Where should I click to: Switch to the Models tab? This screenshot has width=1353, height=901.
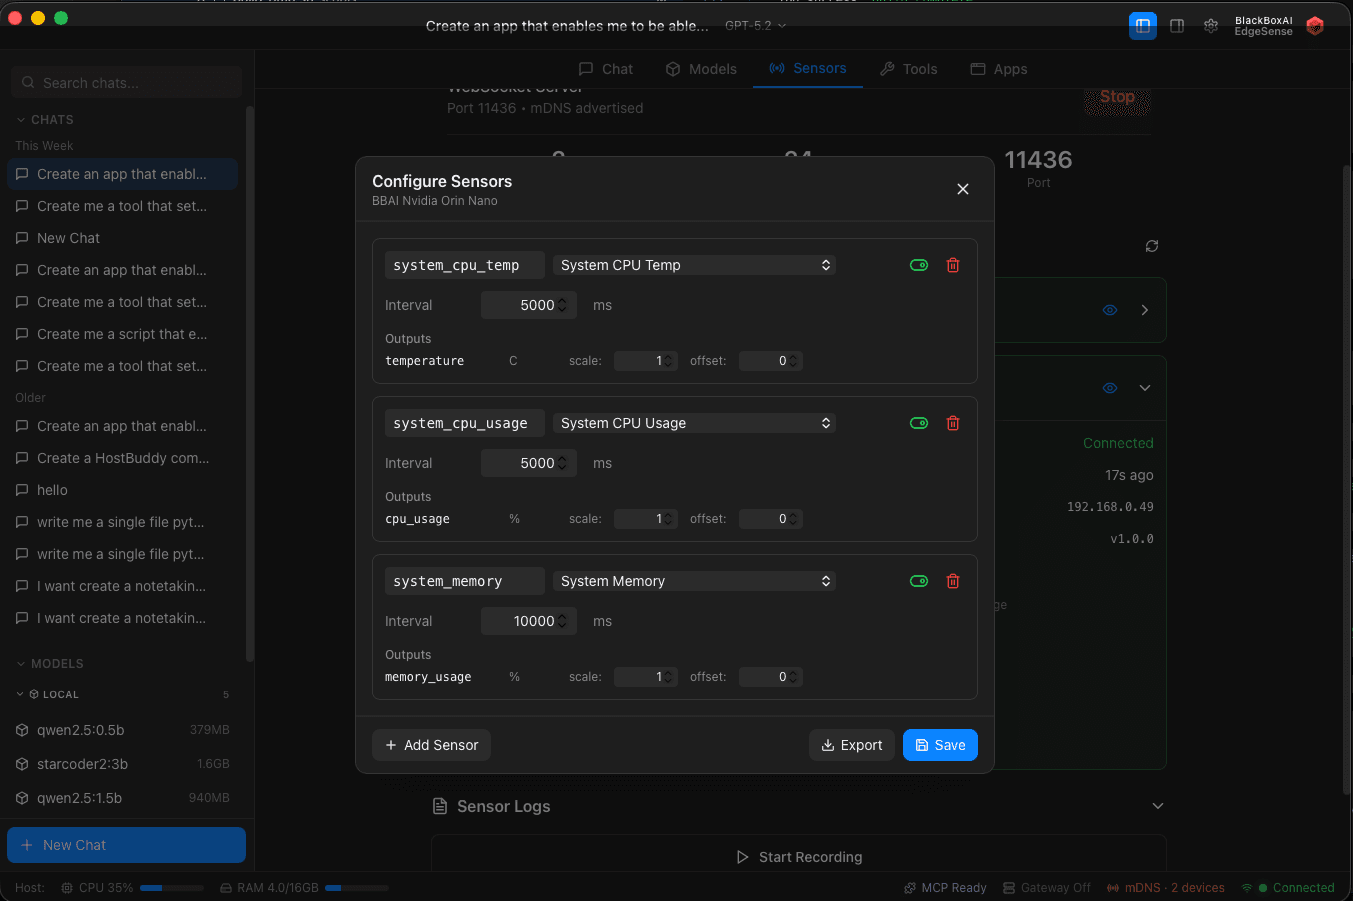[x=701, y=69]
